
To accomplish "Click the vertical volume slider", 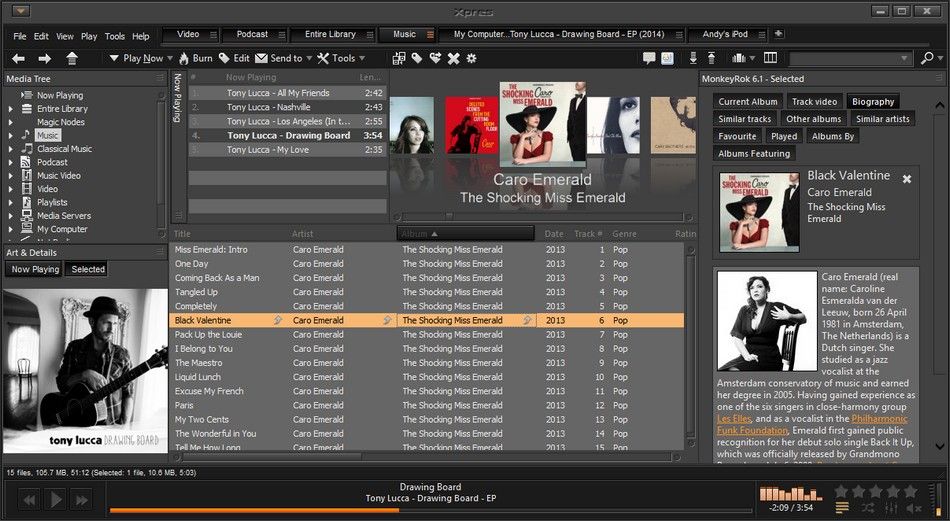I will click(x=938, y=497).
